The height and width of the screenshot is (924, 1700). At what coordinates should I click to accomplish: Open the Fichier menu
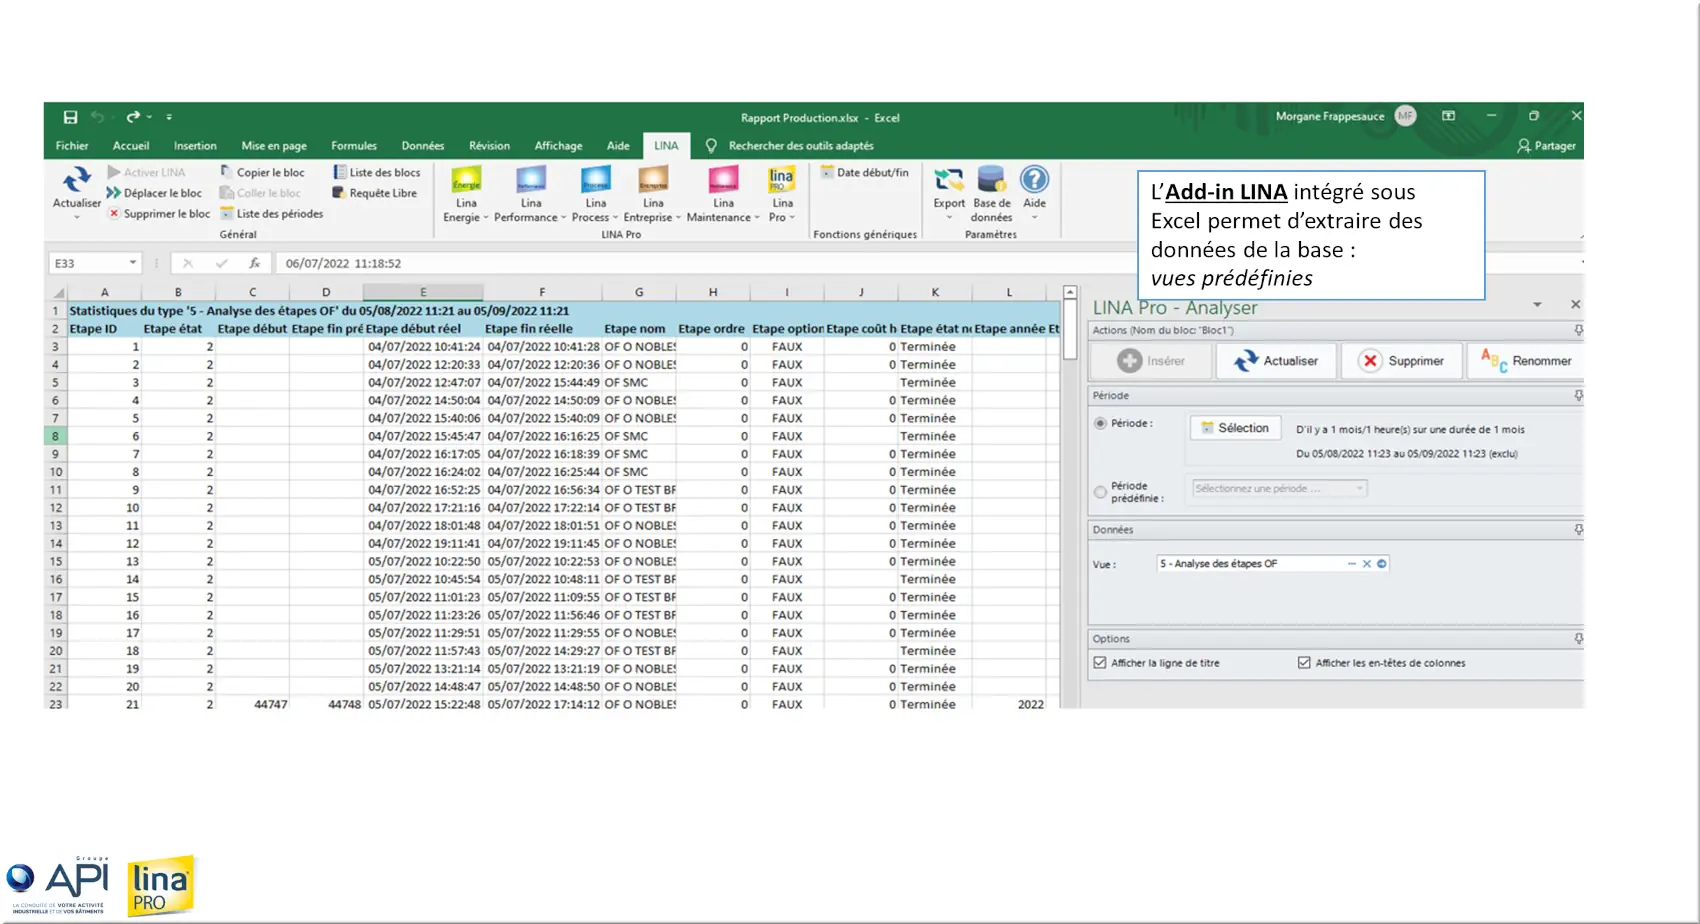(x=72, y=146)
